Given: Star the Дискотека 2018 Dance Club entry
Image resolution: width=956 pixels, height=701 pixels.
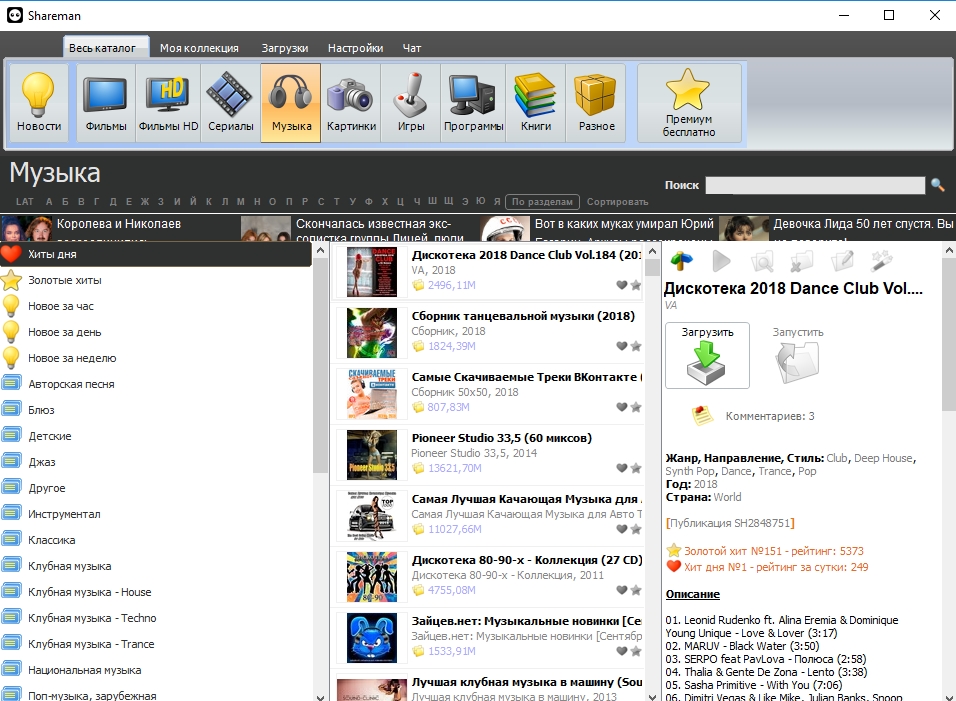Looking at the screenshot, I should [x=636, y=285].
